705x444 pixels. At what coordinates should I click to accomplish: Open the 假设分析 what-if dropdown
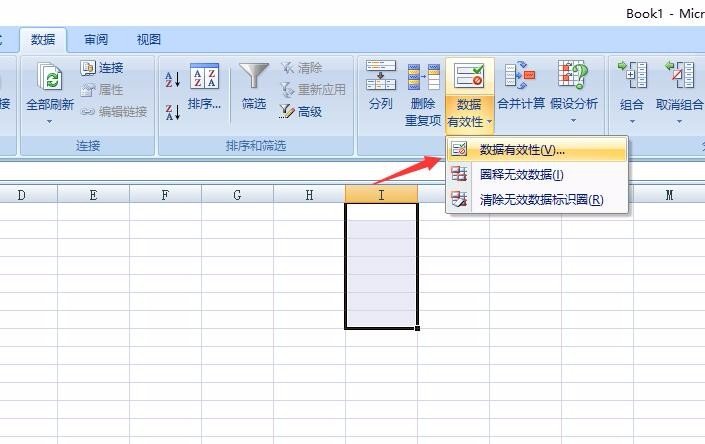[x=573, y=95]
